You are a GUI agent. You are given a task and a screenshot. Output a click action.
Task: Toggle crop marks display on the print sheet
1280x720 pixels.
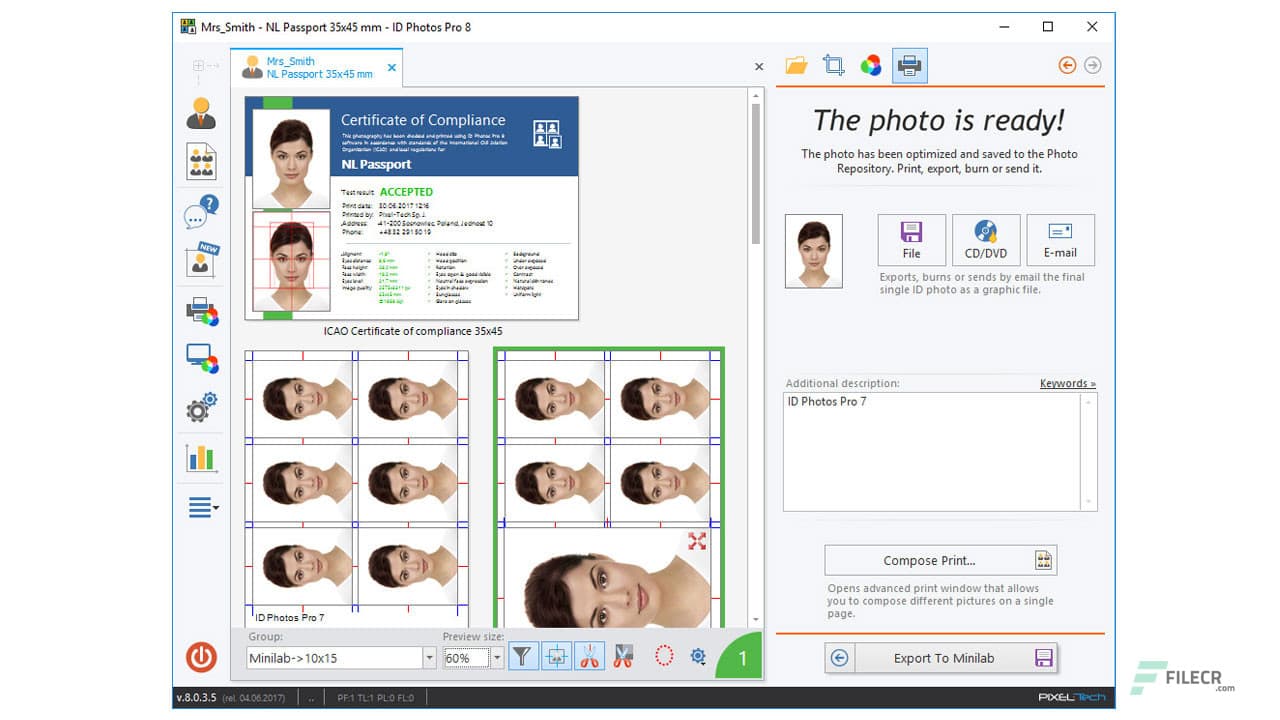click(556, 656)
